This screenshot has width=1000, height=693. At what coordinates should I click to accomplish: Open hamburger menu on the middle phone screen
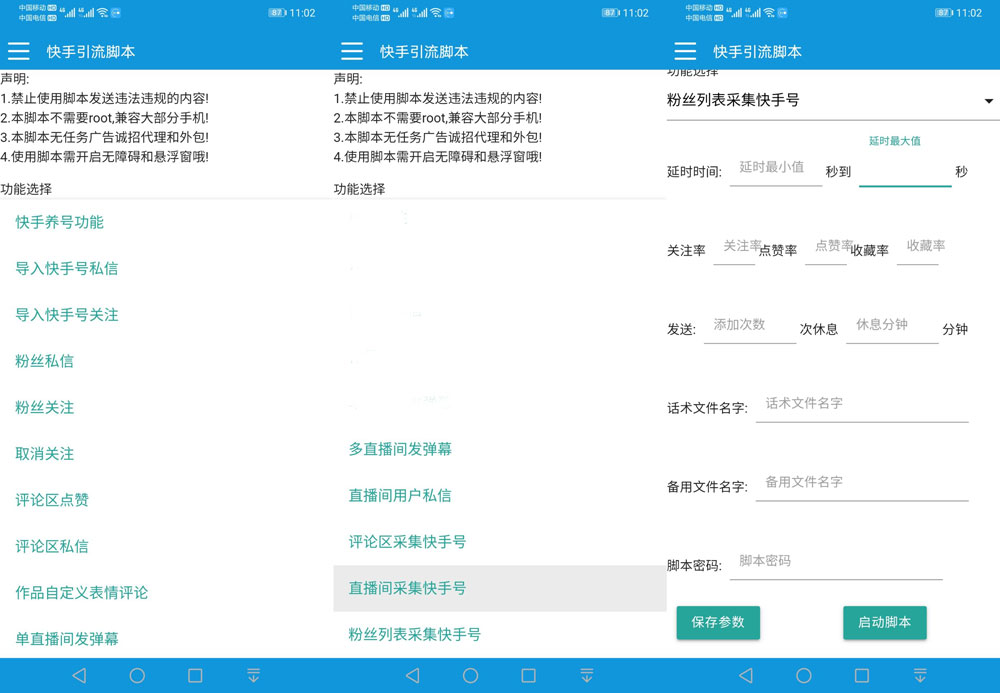(352, 51)
